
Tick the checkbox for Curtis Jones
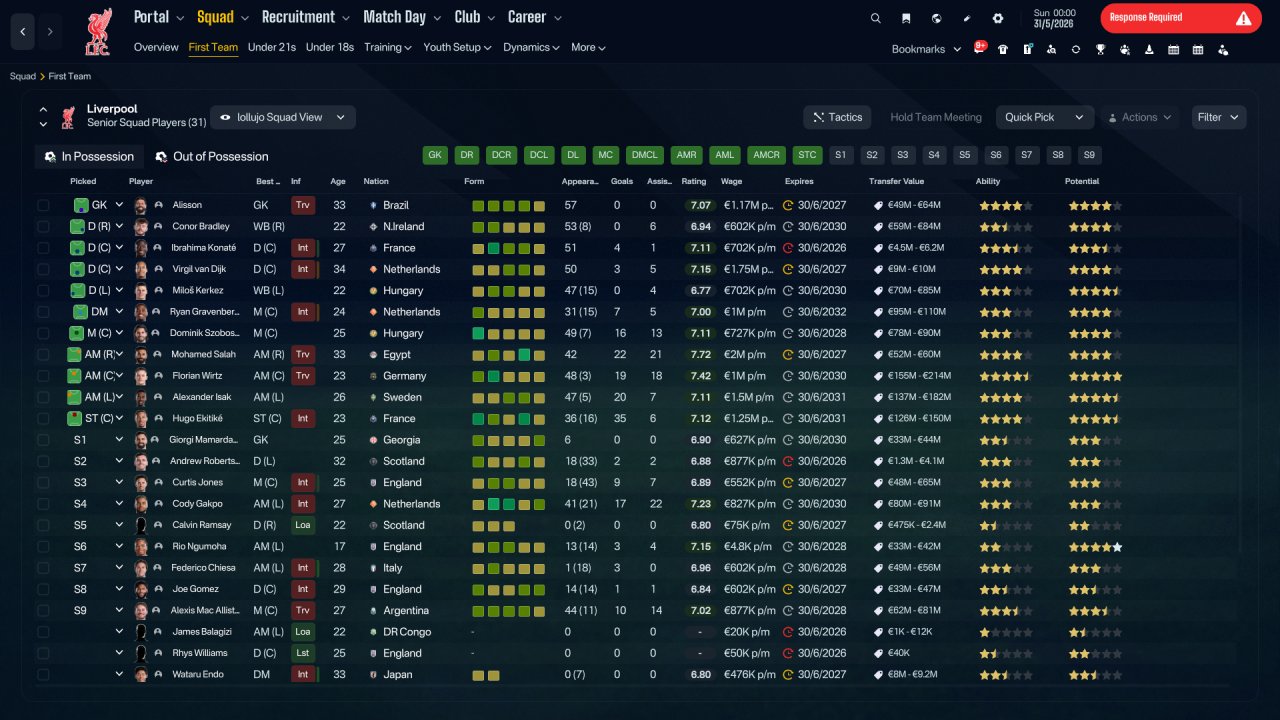[43, 482]
